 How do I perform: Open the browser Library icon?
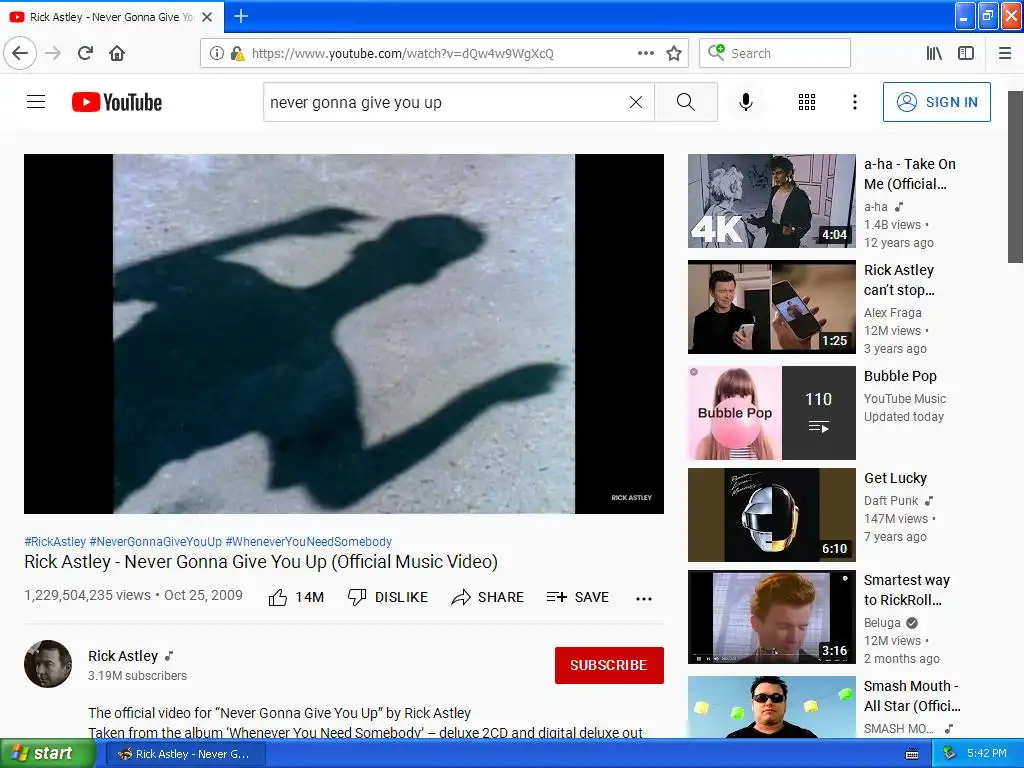pos(935,54)
